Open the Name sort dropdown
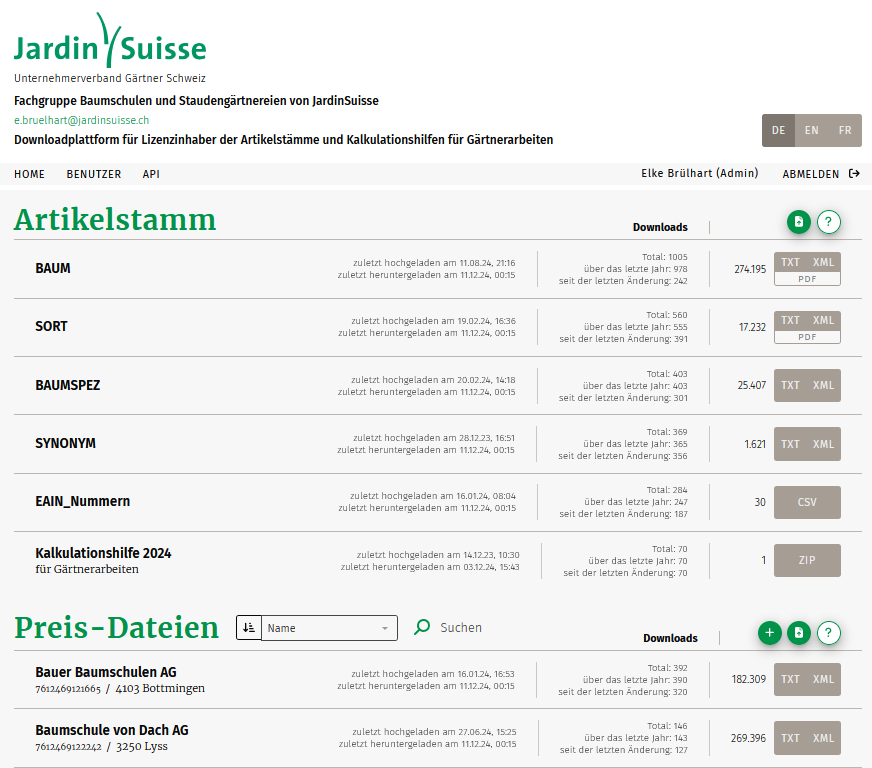This screenshot has width=872, height=768. coord(329,628)
